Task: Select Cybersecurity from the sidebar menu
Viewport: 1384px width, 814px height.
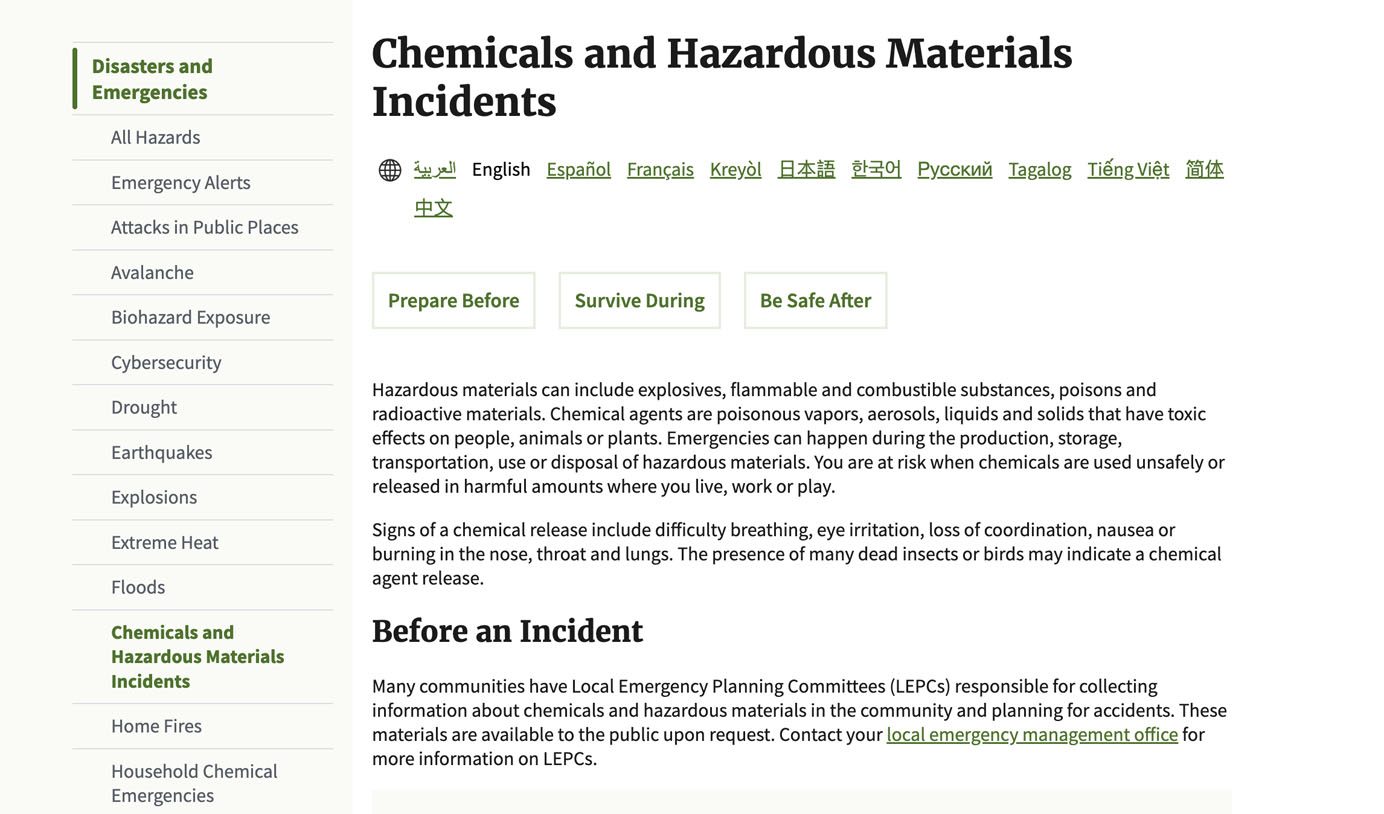Action: point(166,362)
